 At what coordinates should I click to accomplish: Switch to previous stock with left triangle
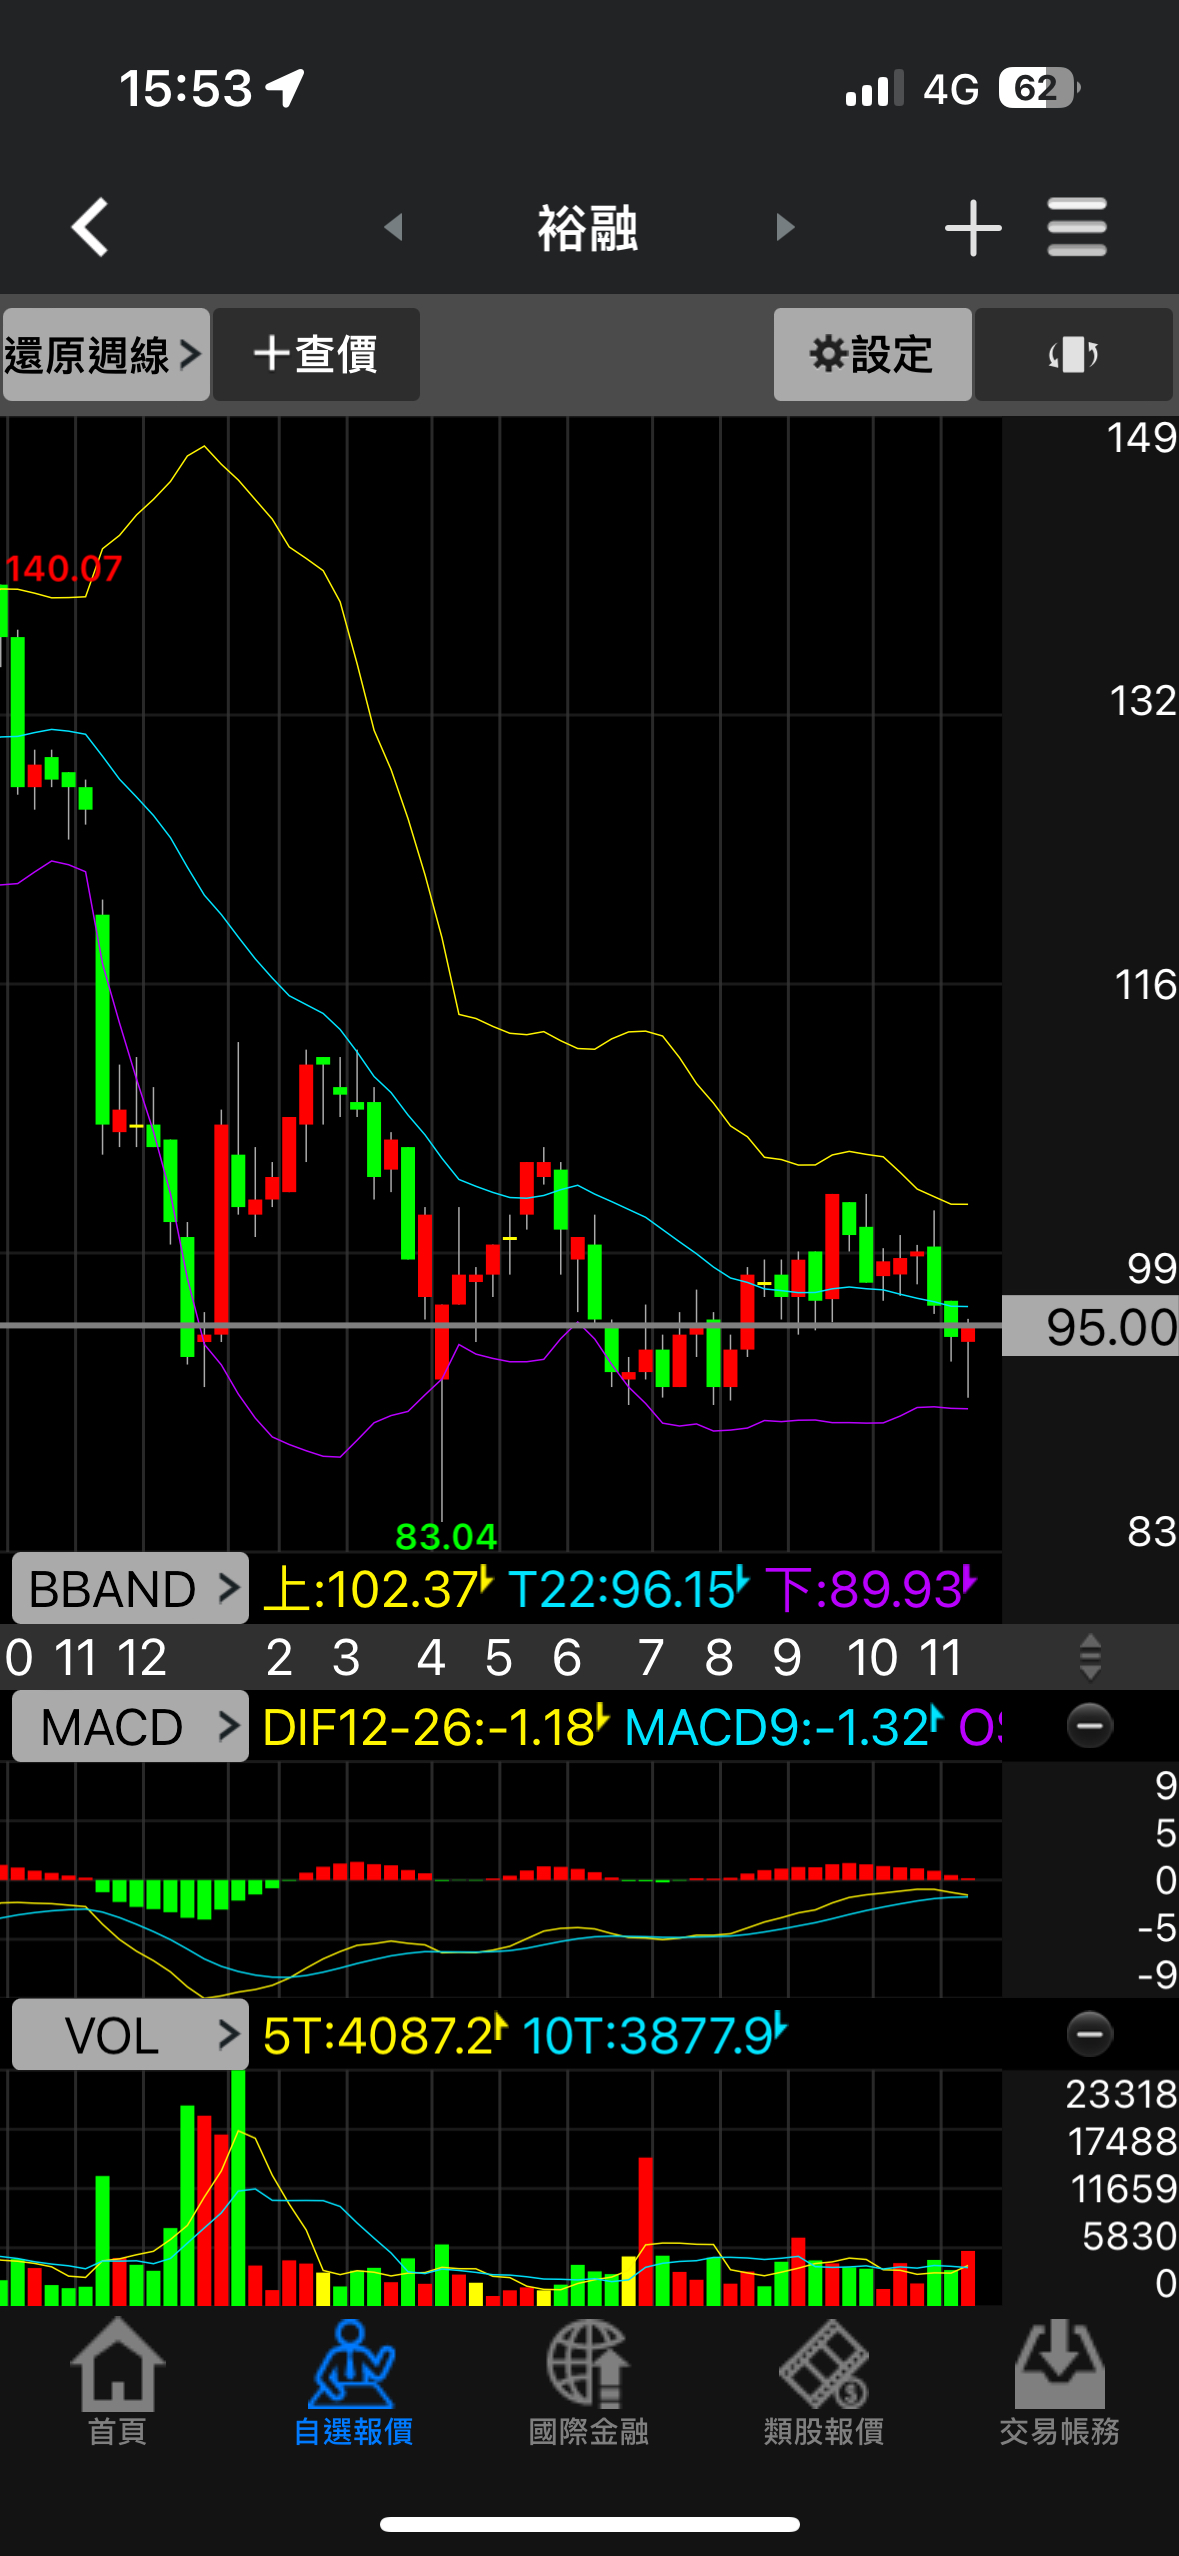coord(394,227)
